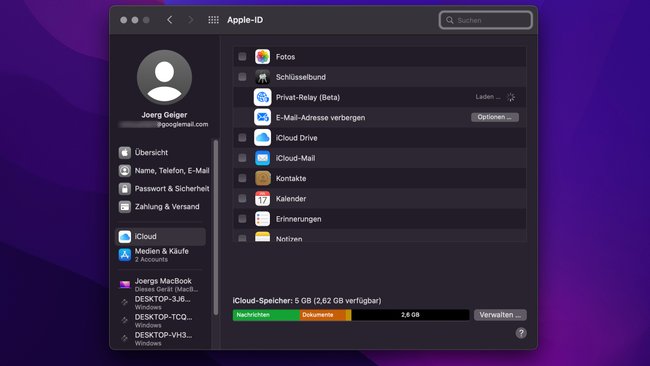
Task: Click the profile avatar picture
Action: tap(165, 77)
